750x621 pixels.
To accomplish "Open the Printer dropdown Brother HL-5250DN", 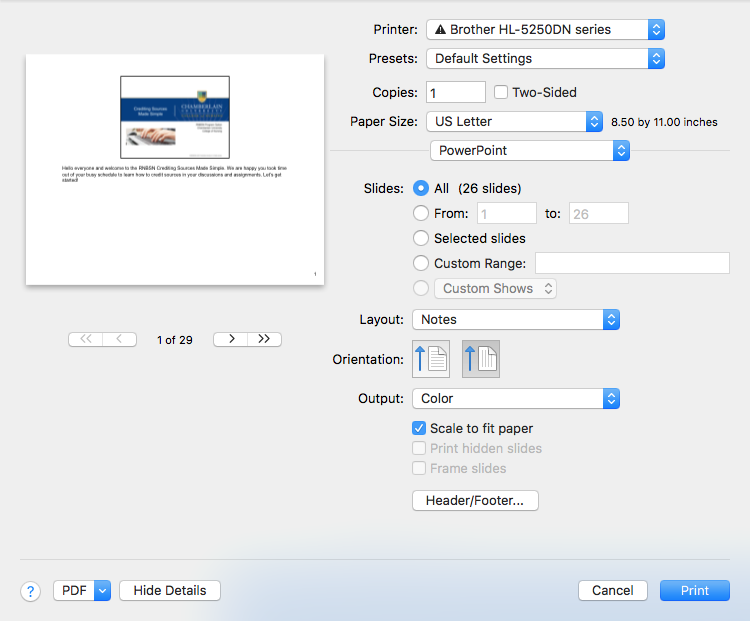I will point(545,30).
